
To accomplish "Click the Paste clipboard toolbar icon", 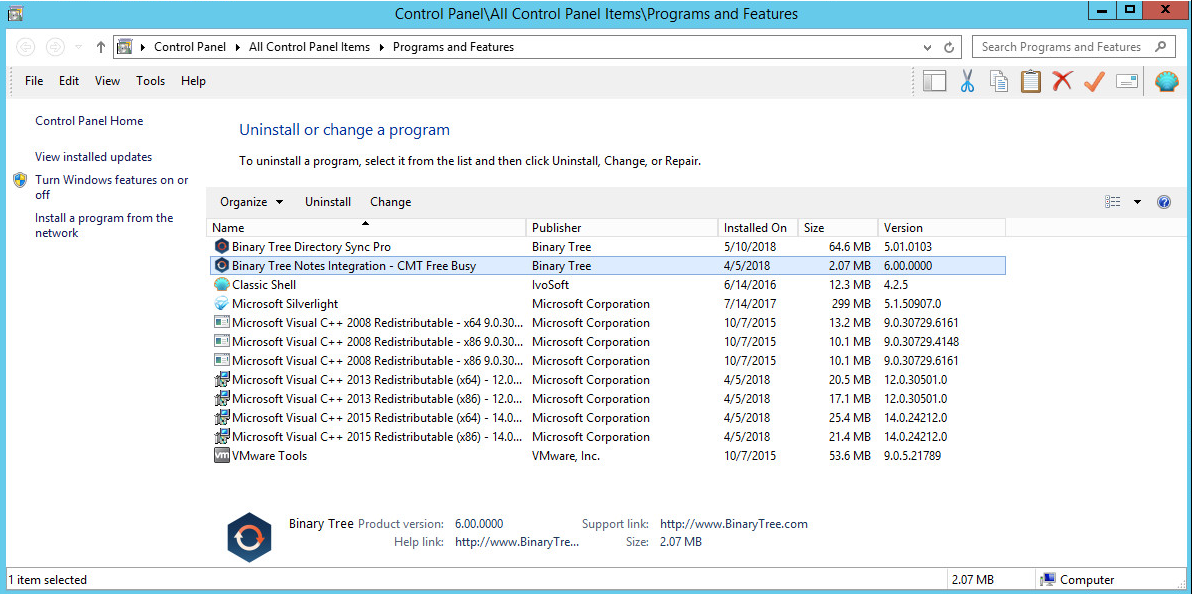I will [x=1031, y=82].
